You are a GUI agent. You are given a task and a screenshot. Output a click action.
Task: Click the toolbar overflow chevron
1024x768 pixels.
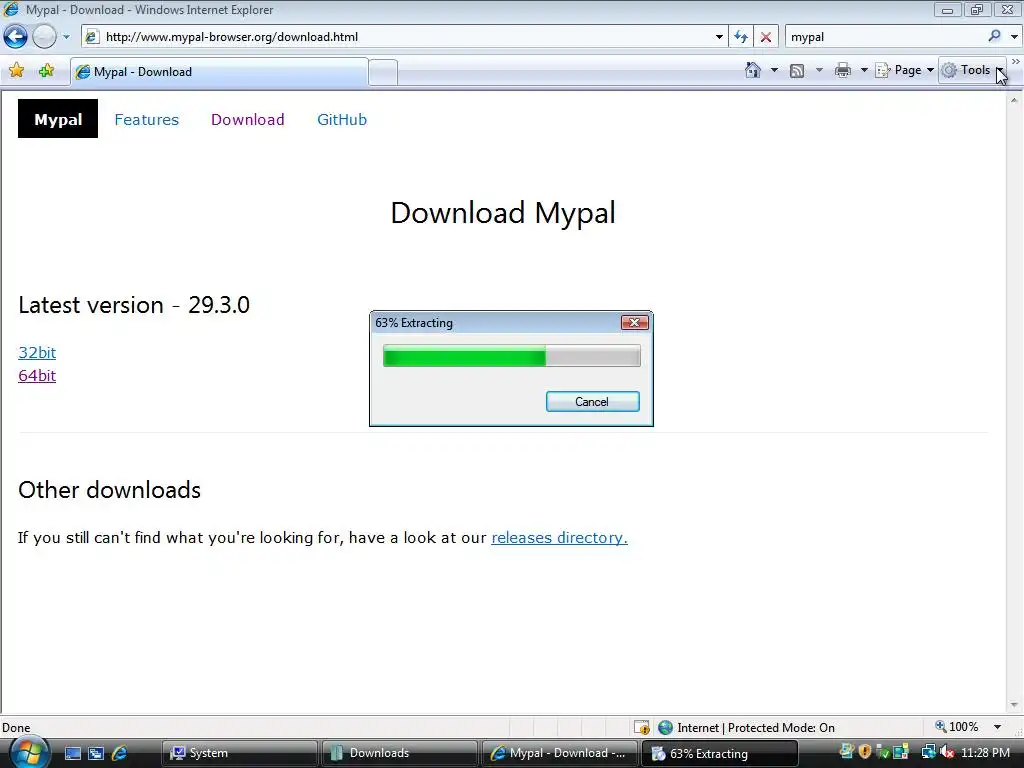(1016, 62)
